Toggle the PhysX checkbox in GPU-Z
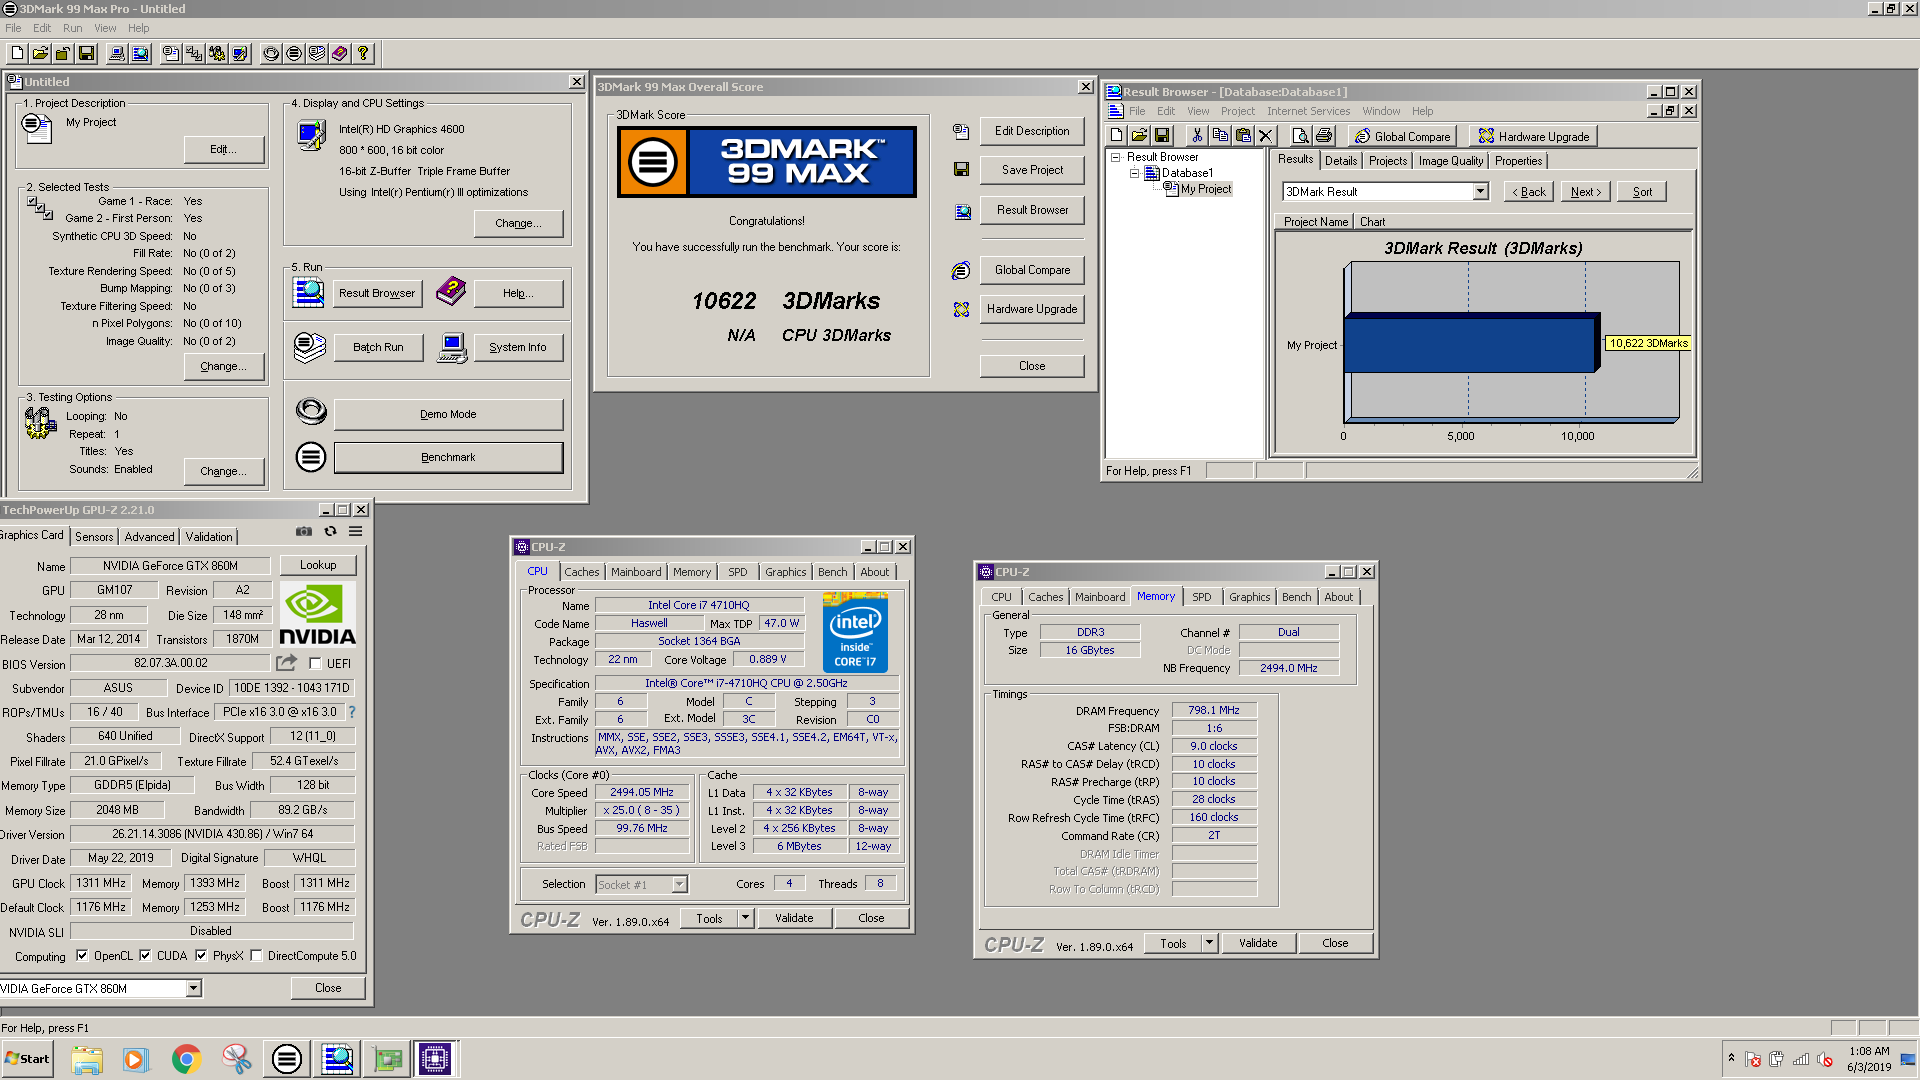Screen dimensions: 1920x1080 point(201,956)
